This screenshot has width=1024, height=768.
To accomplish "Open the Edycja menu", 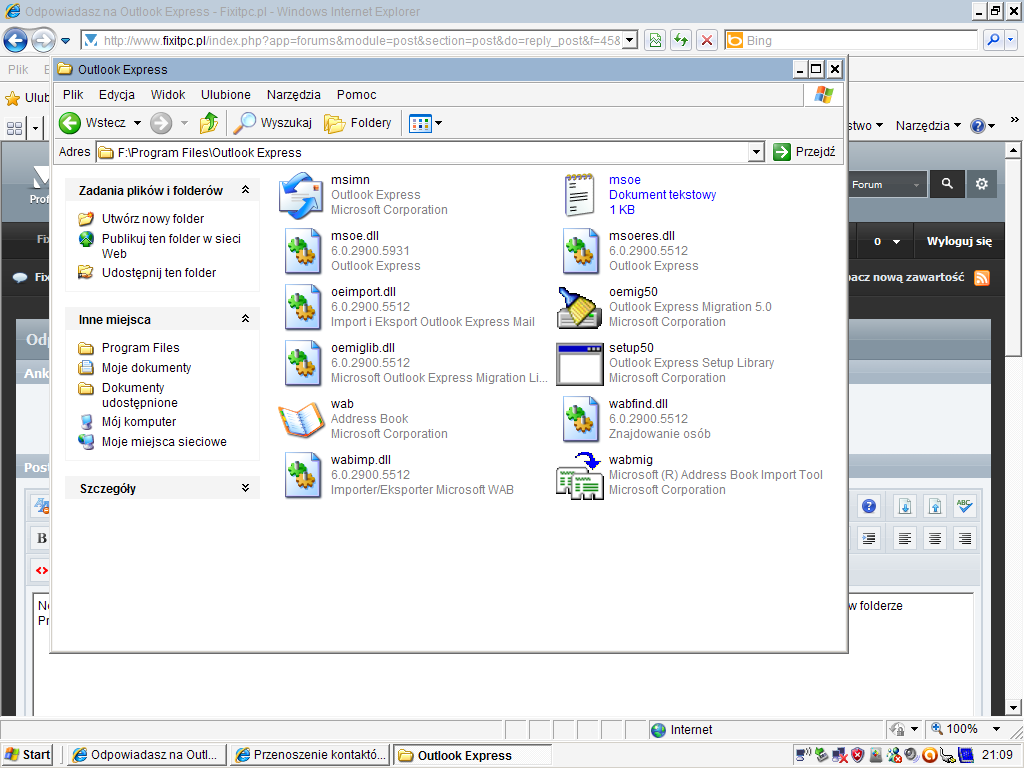I will pyautogui.click(x=117, y=95).
